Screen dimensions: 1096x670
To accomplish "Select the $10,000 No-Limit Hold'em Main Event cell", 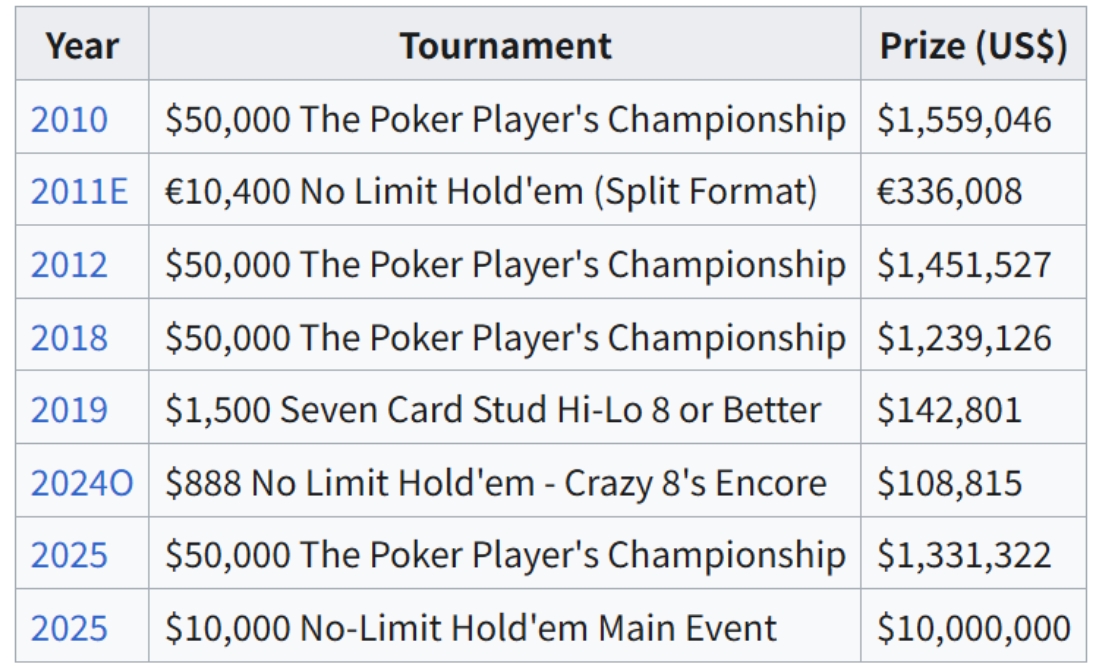I will coord(471,628).
